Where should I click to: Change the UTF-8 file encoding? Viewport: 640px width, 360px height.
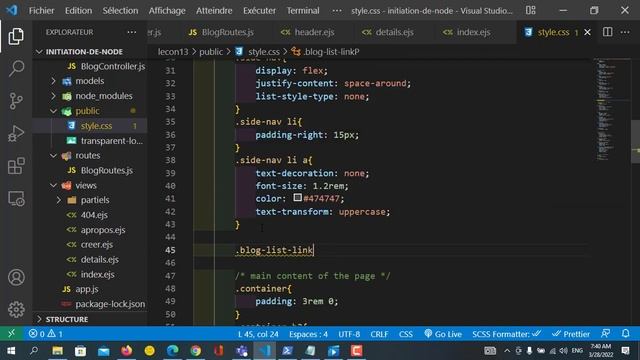[x=349, y=334]
